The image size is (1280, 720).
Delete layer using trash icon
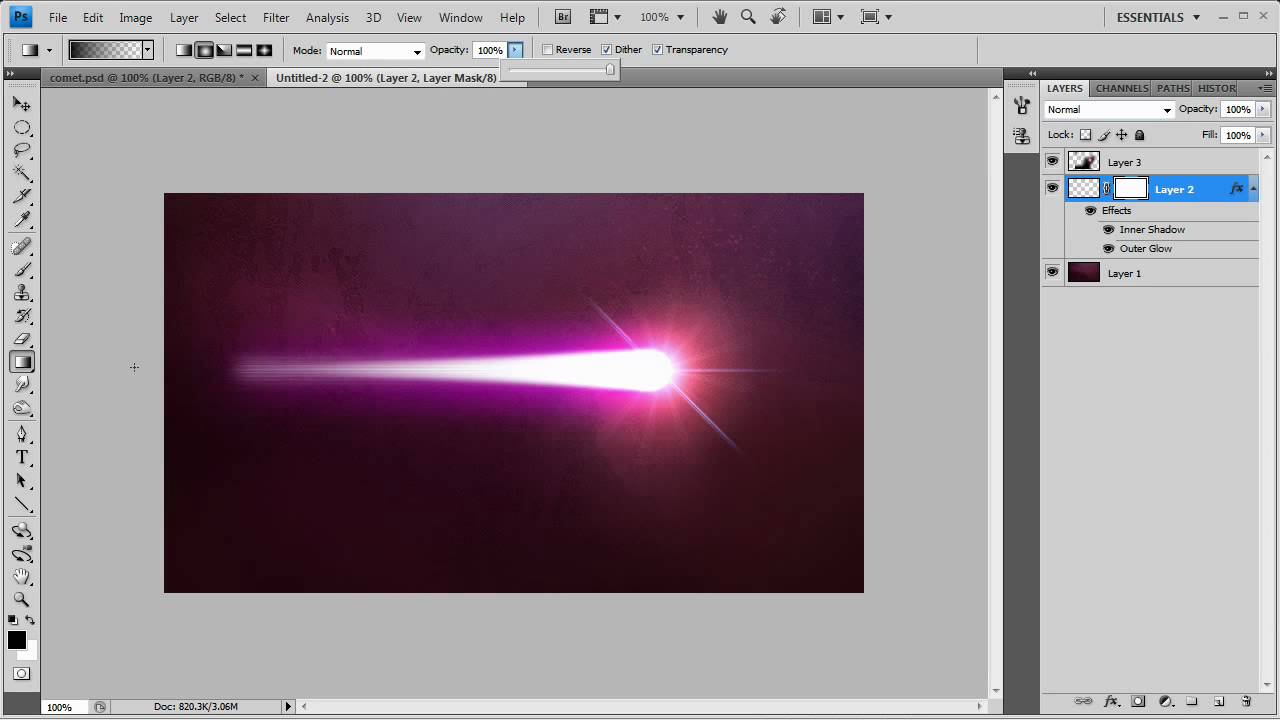(x=1246, y=702)
